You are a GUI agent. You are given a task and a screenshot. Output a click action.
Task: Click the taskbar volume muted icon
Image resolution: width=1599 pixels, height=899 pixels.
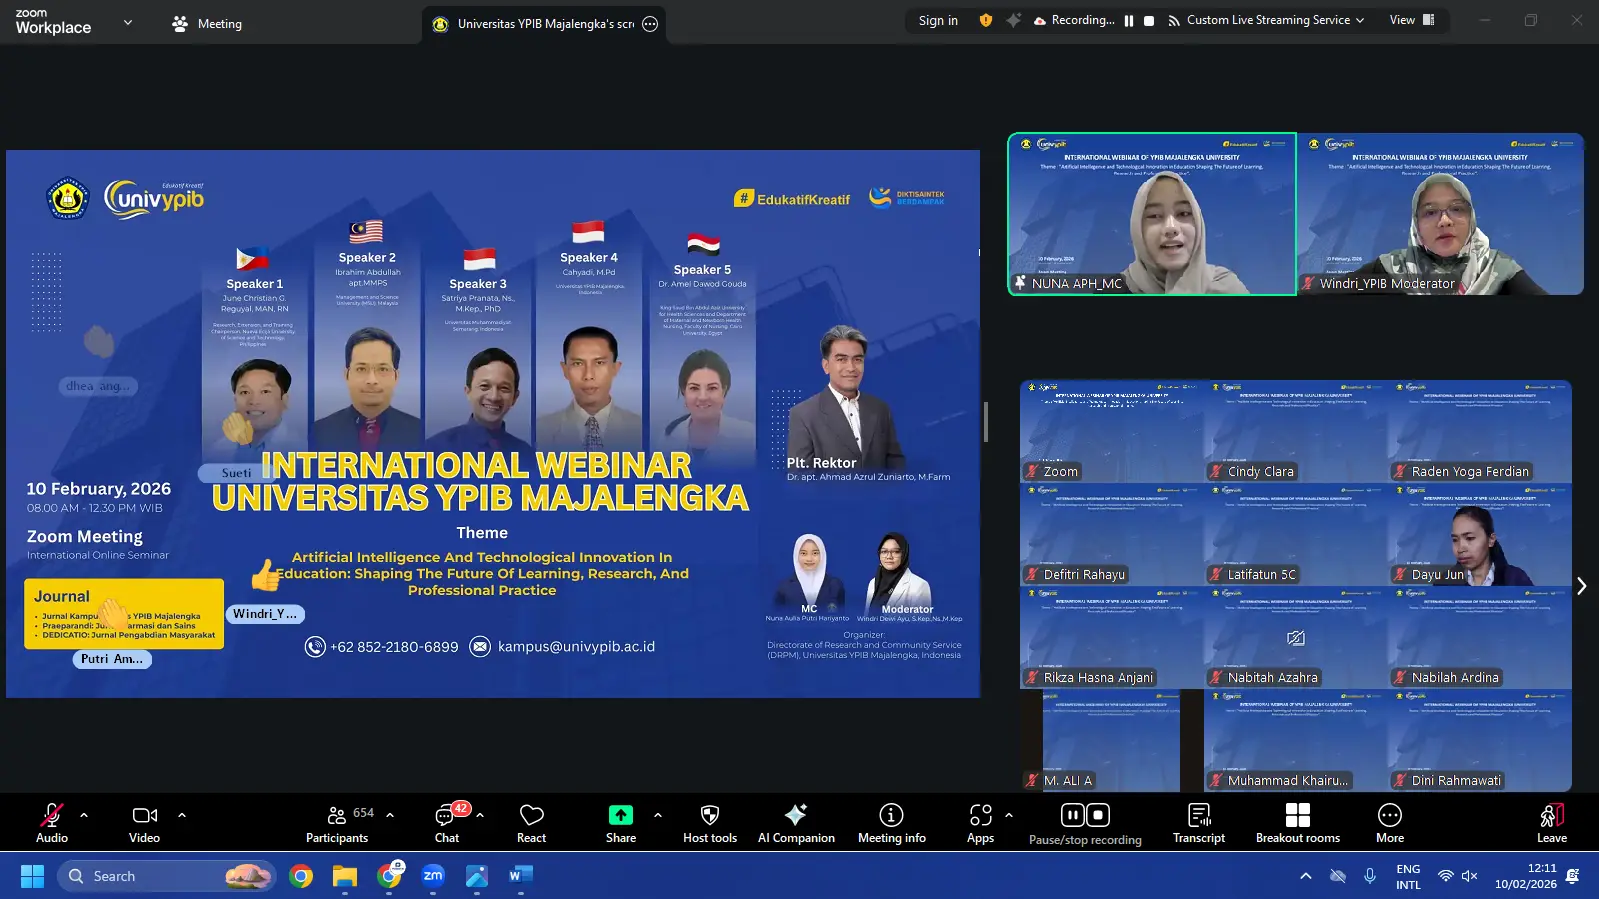click(1470, 876)
